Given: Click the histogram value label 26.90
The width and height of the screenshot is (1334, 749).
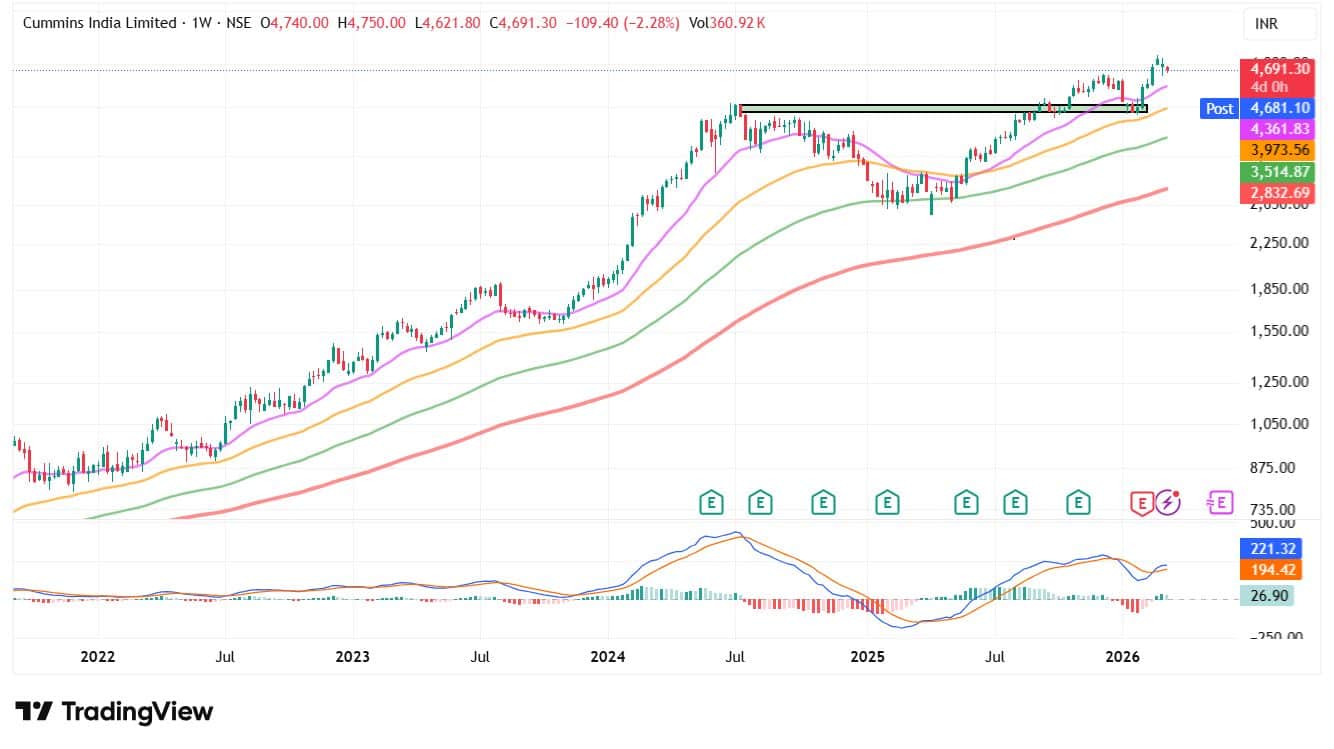Looking at the screenshot, I should click(1265, 596).
